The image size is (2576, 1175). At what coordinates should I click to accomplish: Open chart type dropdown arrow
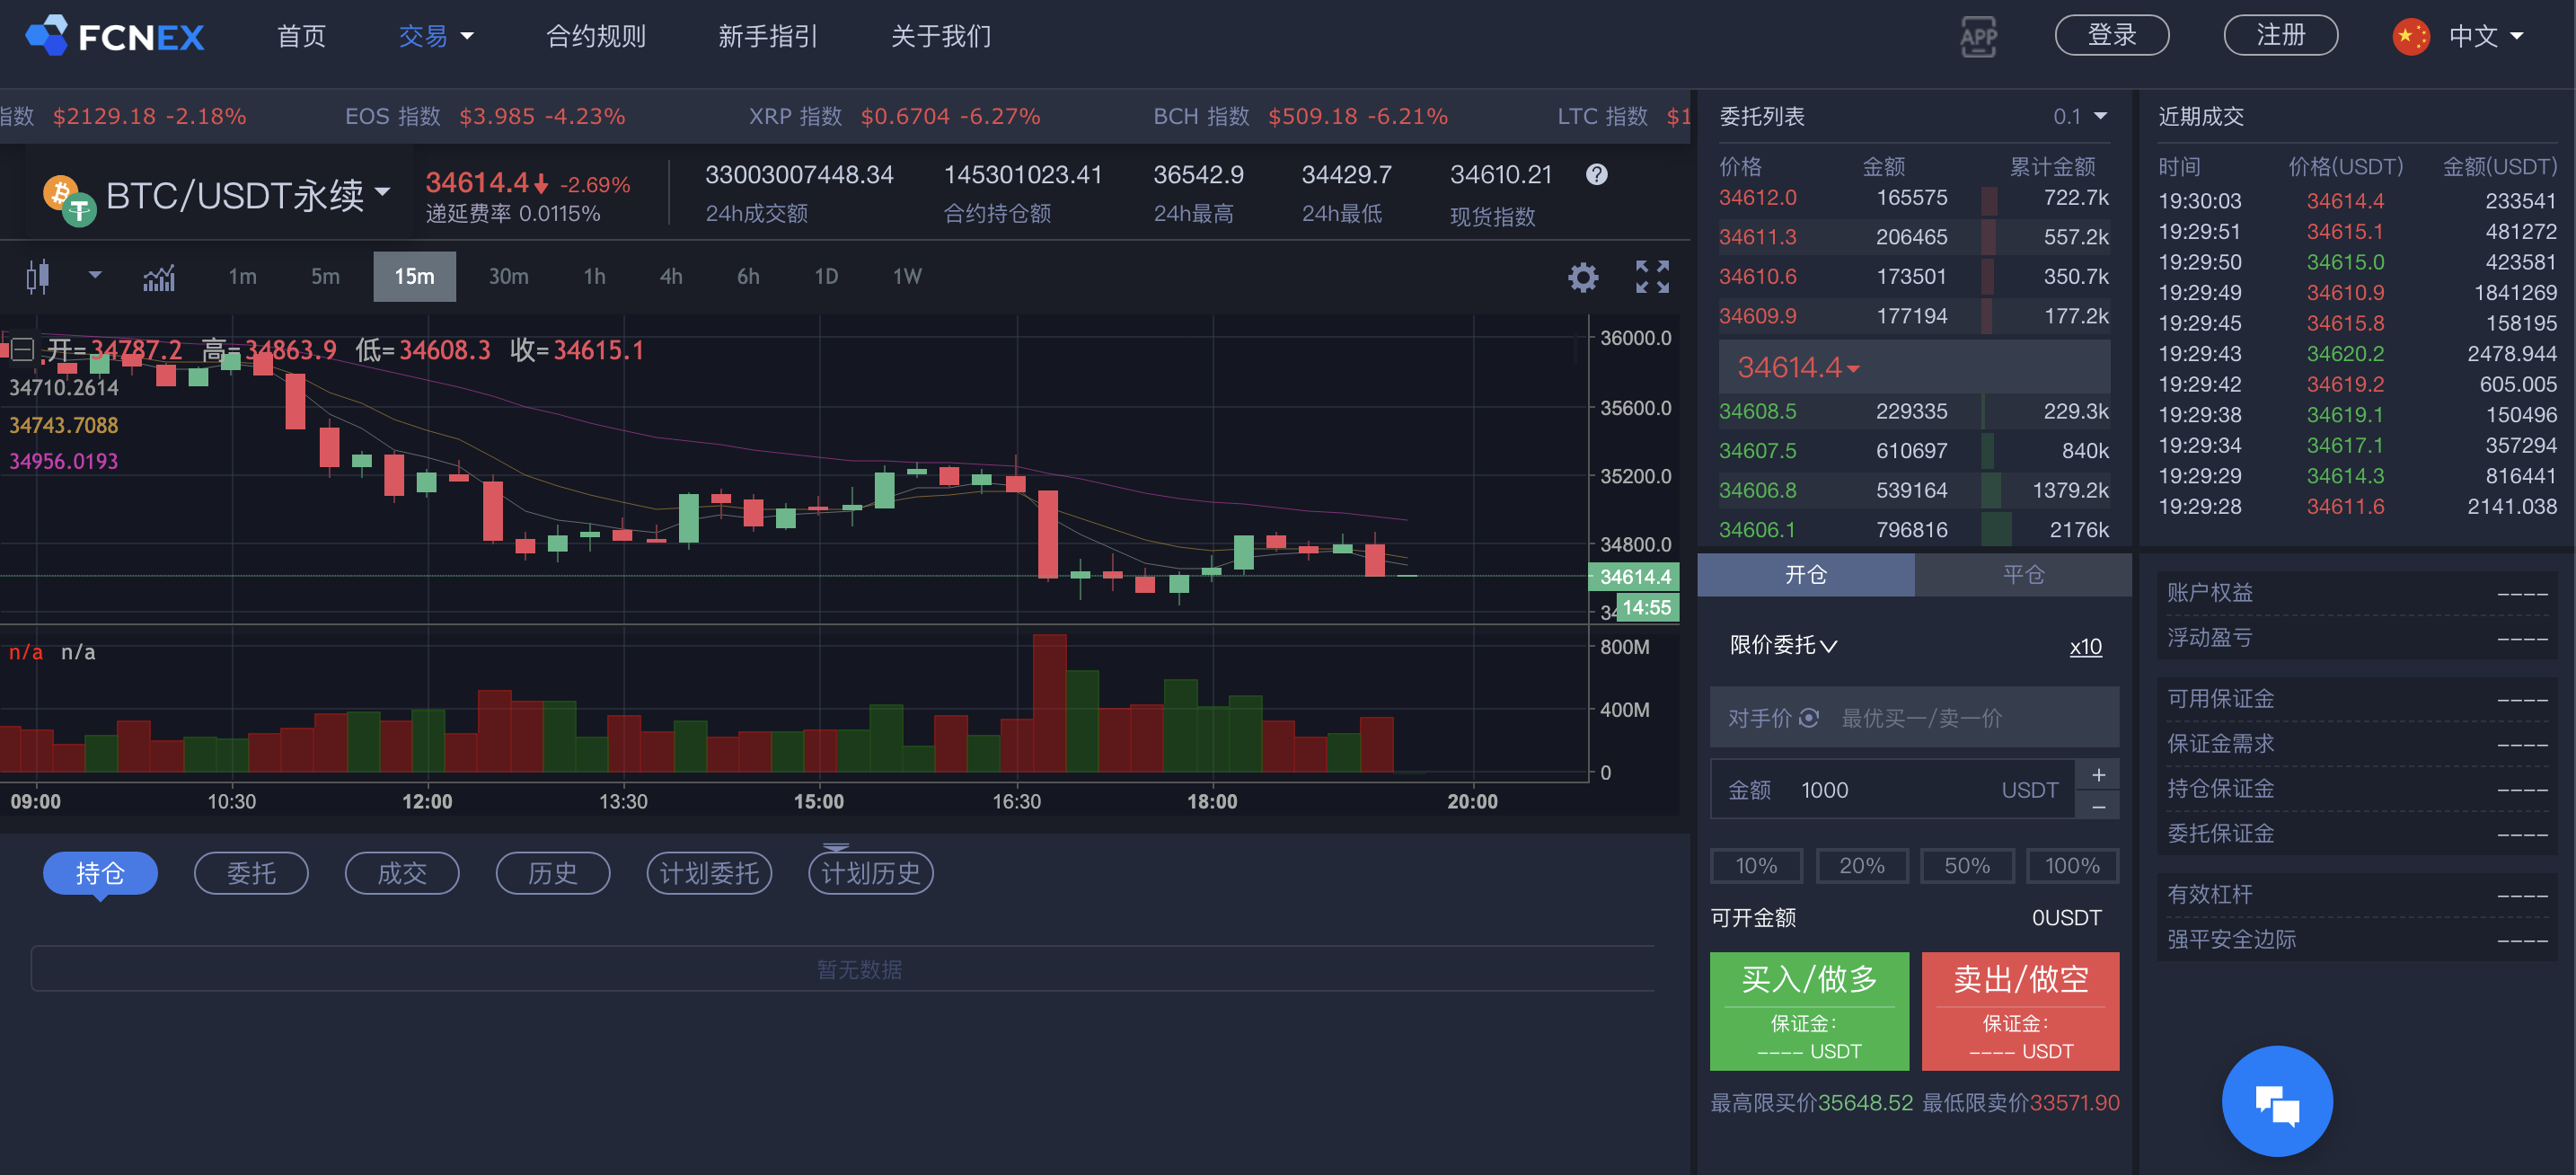pyautogui.click(x=95, y=275)
